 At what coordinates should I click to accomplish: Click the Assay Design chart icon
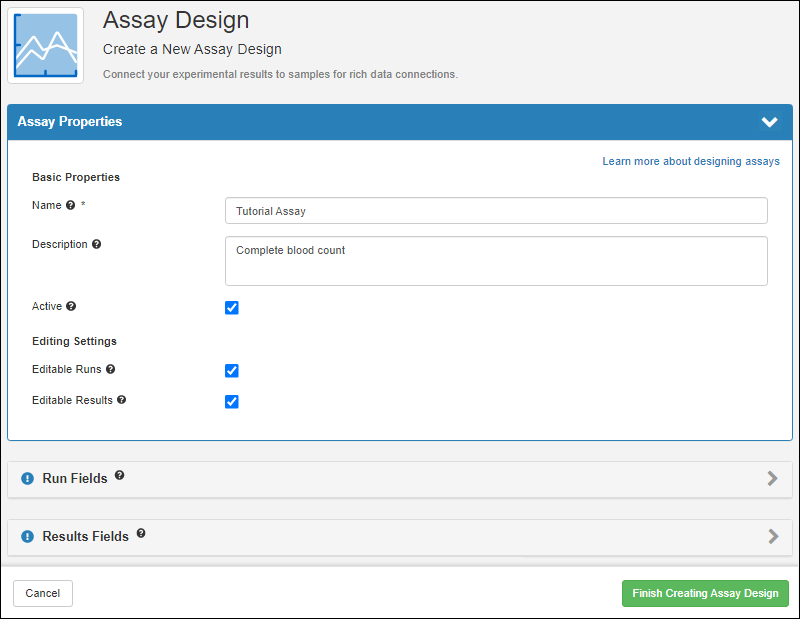46,45
